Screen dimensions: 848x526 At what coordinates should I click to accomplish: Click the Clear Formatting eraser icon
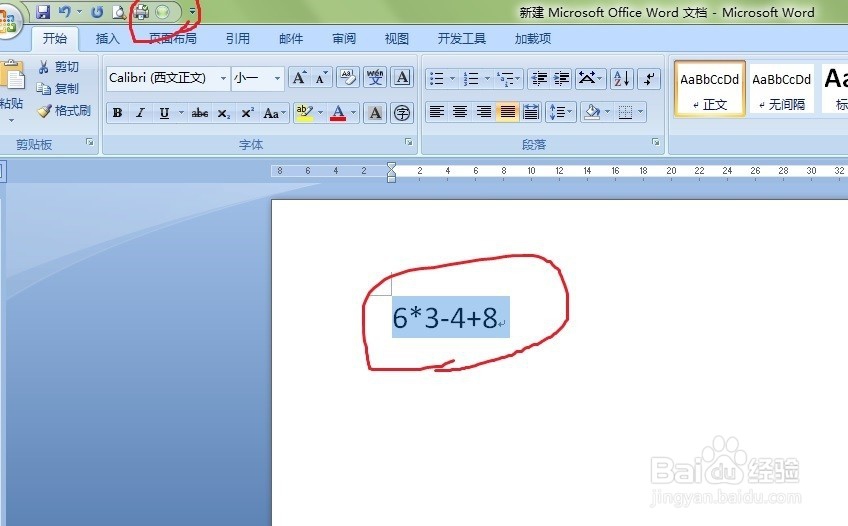[x=348, y=78]
